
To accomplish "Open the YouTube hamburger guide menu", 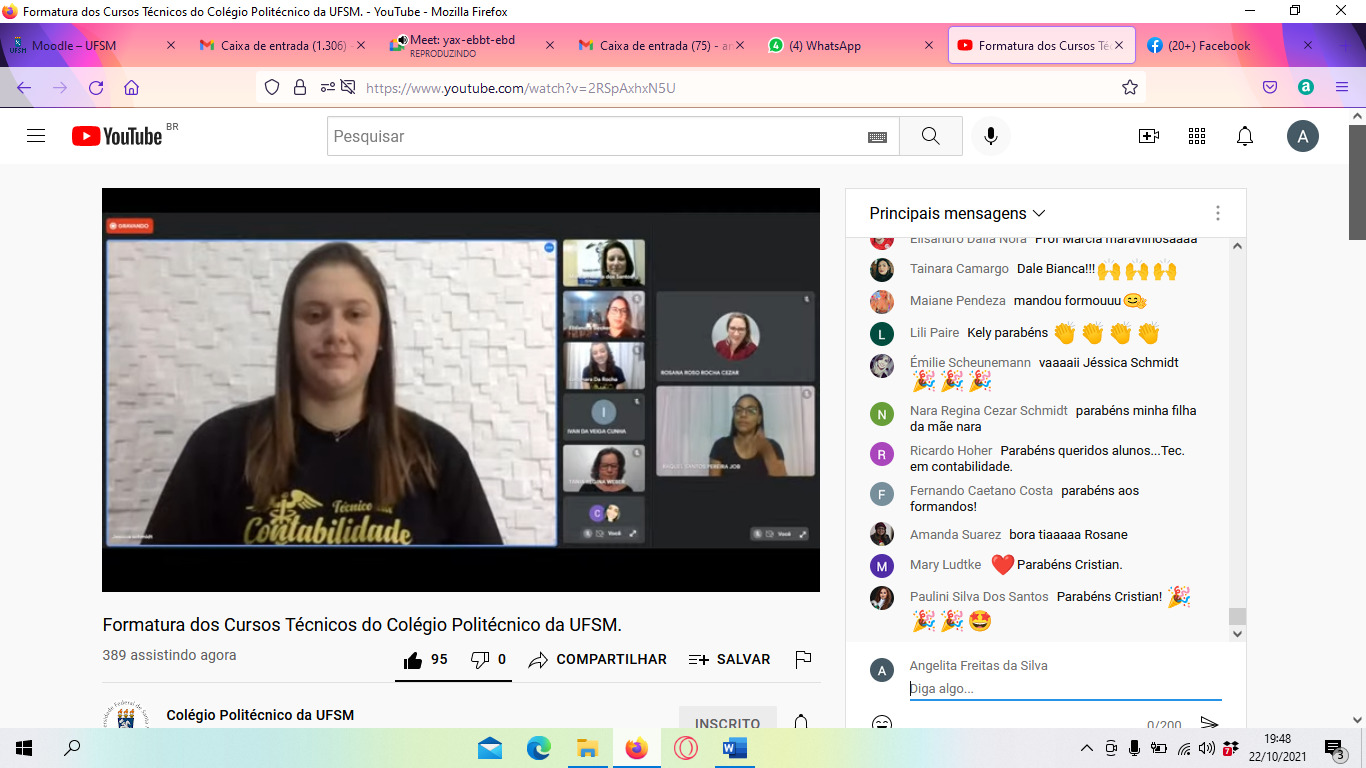I will 36,136.
